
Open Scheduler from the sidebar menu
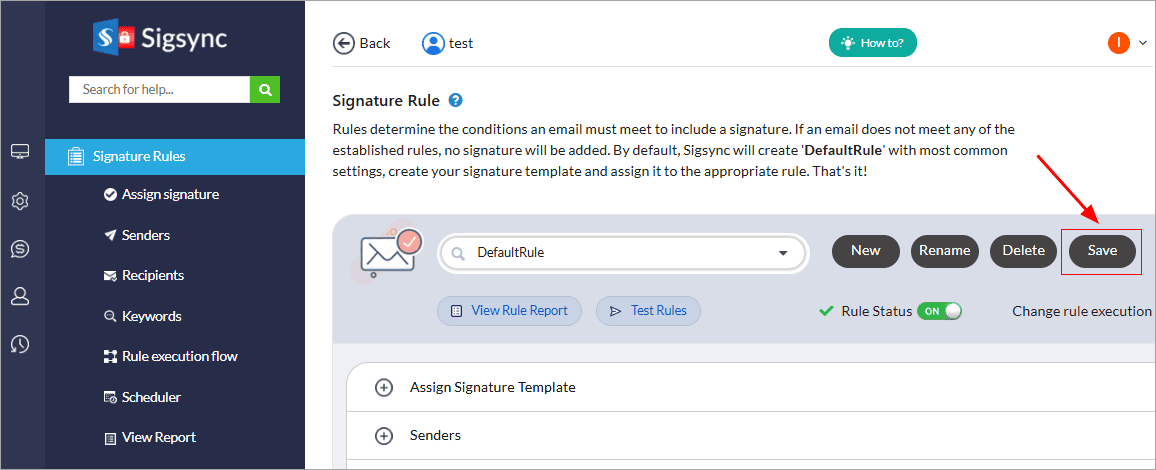click(151, 397)
